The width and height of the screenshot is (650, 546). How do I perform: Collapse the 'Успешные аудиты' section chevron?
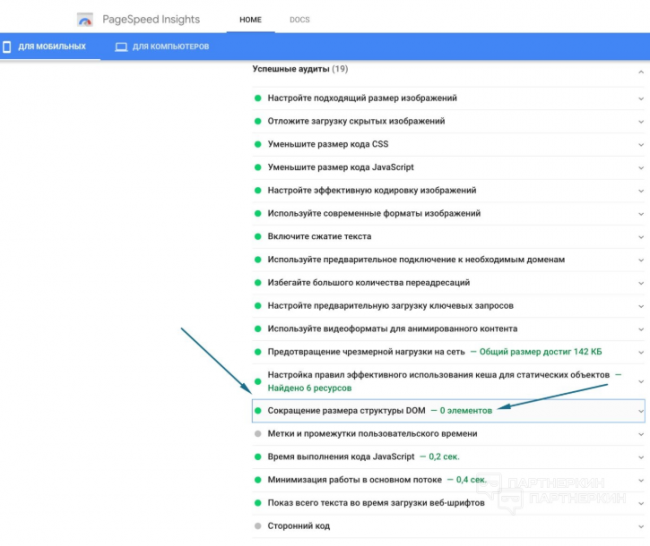pyautogui.click(x=640, y=71)
